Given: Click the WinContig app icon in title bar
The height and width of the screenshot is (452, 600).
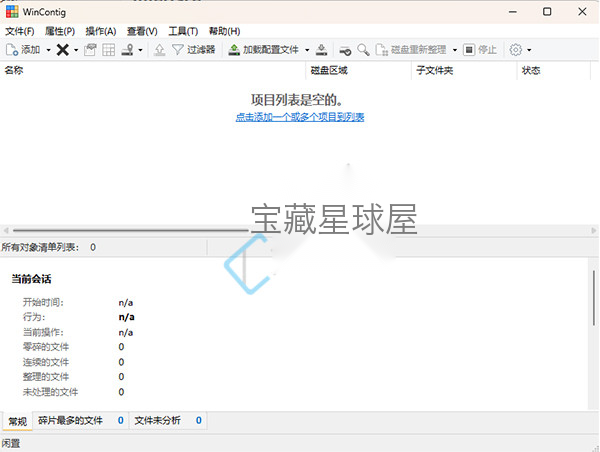Looking at the screenshot, I should point(12,12).
